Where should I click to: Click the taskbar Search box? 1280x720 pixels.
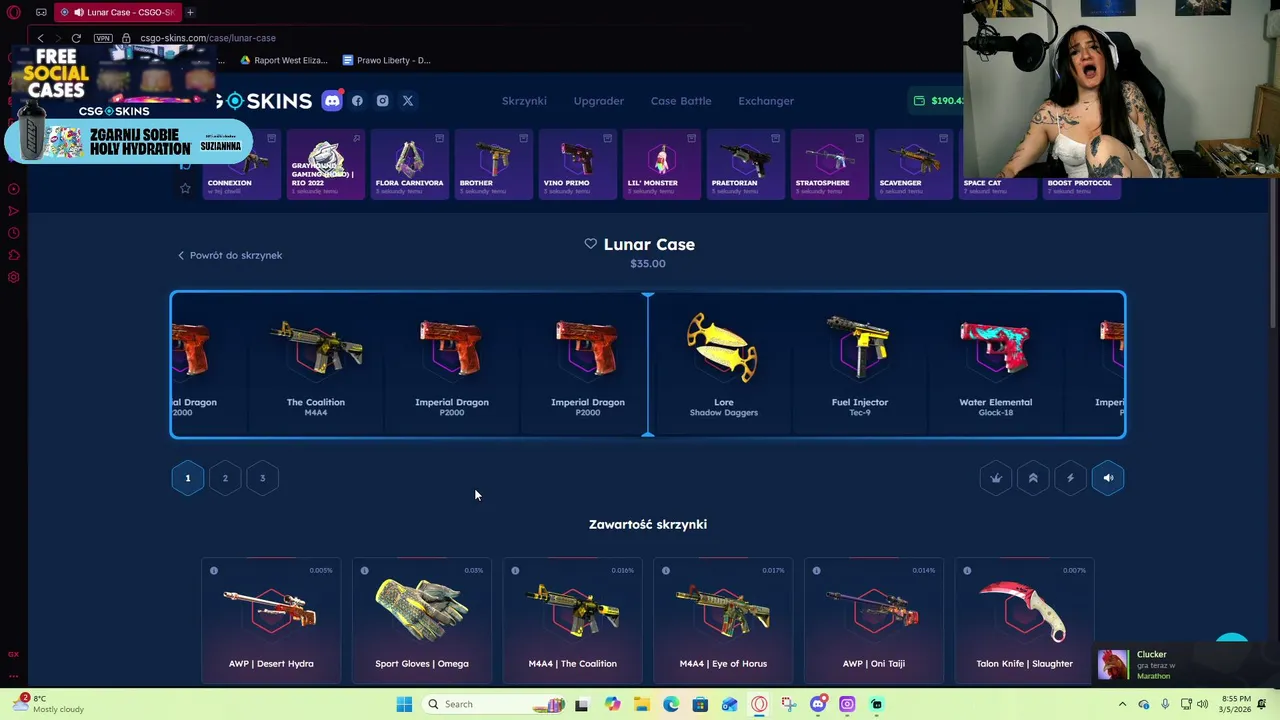point(493,704)
